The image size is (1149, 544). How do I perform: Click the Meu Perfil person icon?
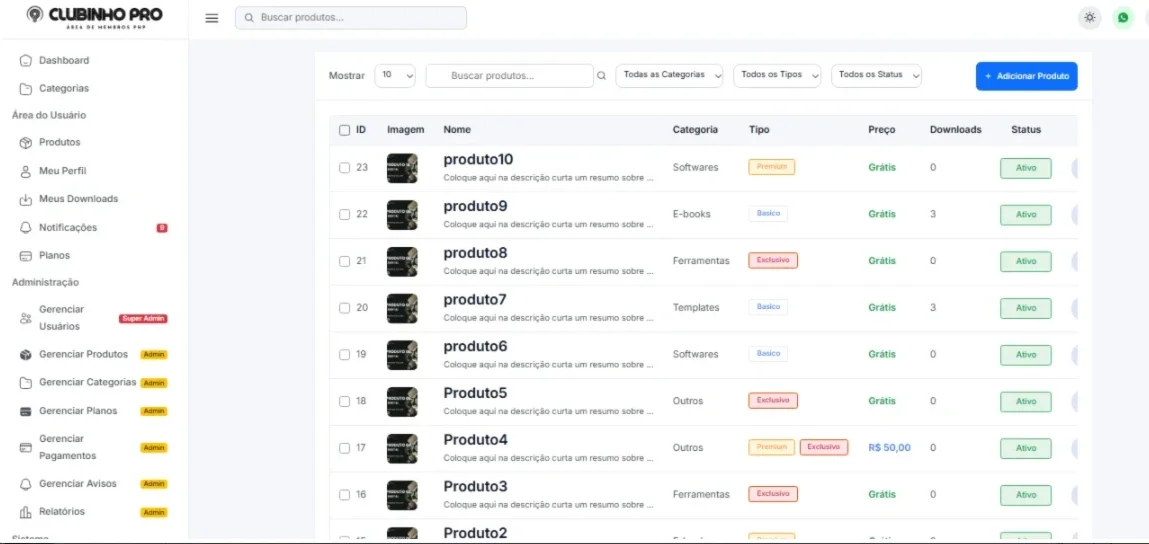click(26, 171)
